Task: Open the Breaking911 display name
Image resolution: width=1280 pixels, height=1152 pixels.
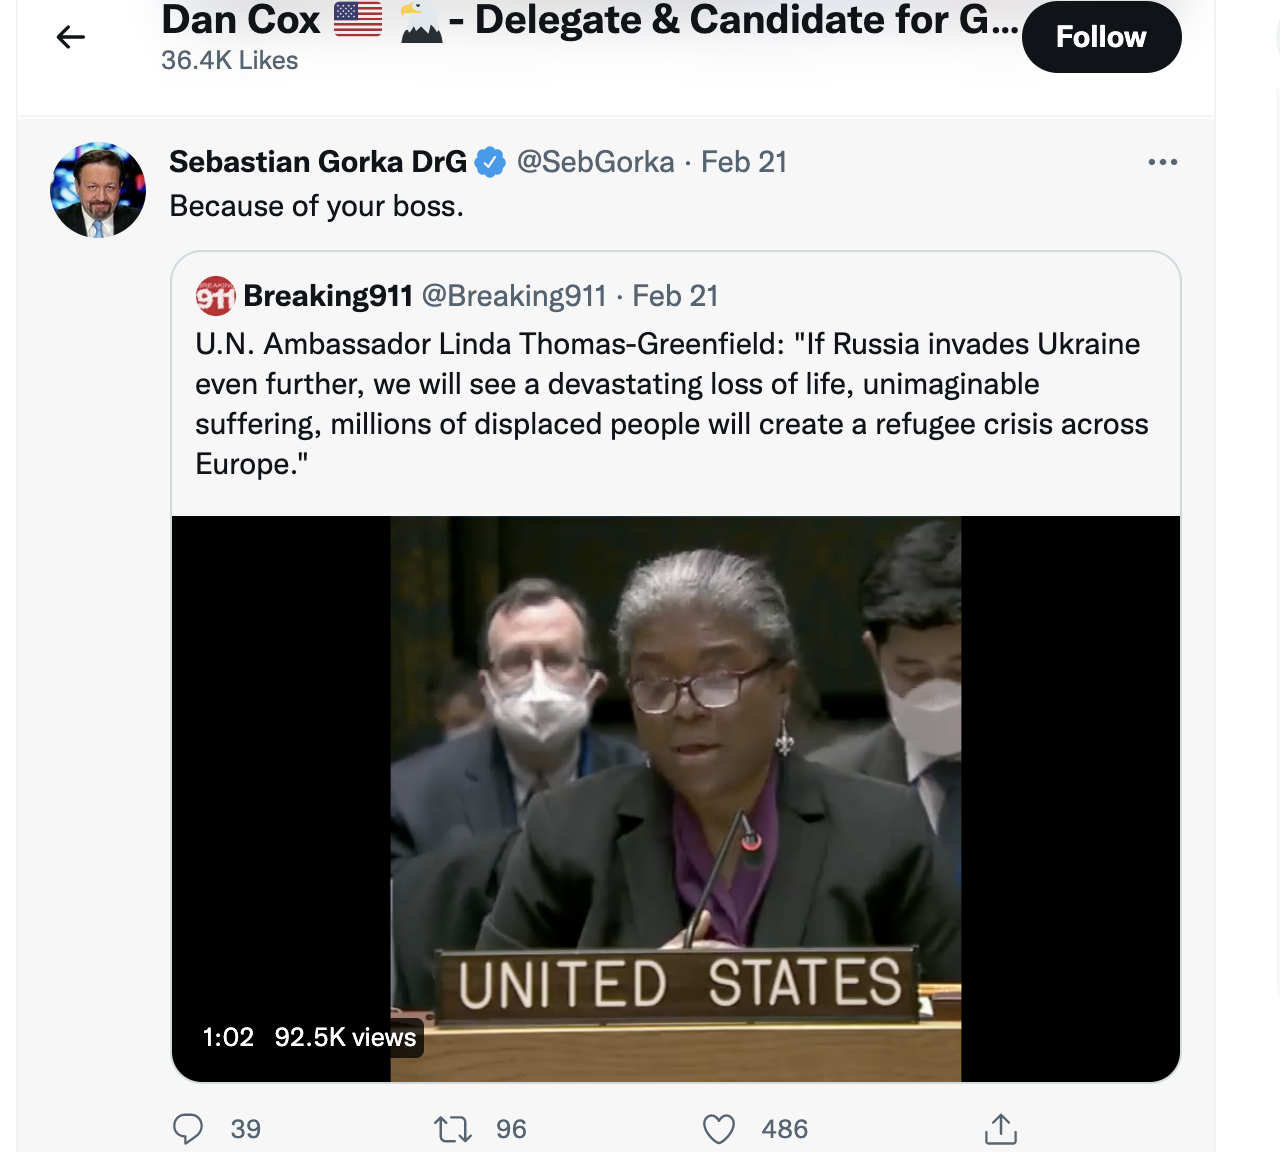Action: pos(328,296)
